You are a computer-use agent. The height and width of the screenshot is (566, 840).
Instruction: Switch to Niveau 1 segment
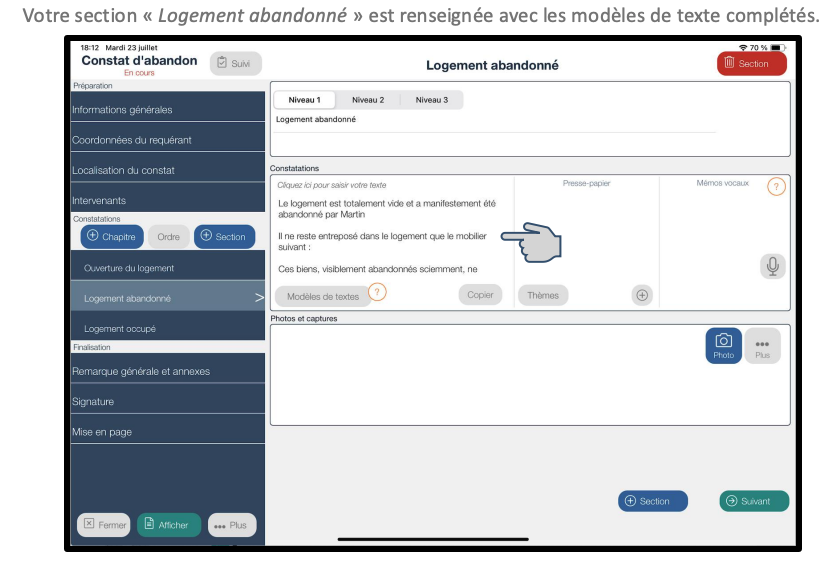click(304, 100)
